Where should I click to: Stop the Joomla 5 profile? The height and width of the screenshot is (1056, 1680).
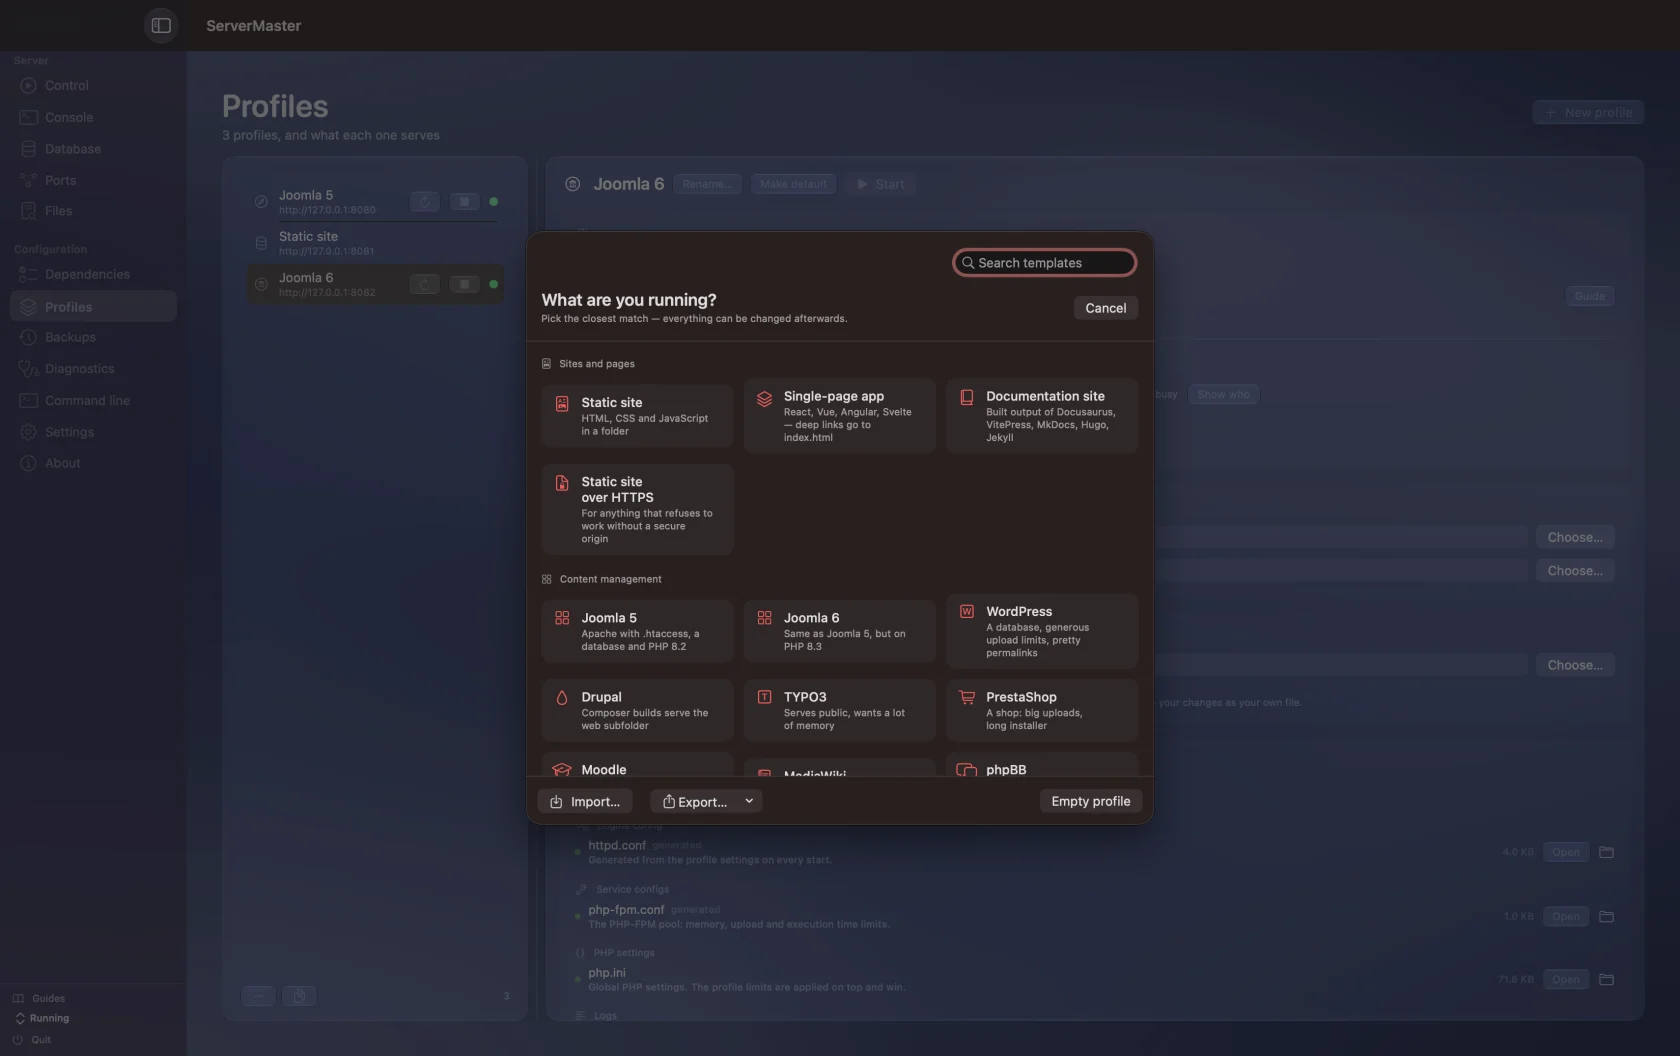pos(464,201)
